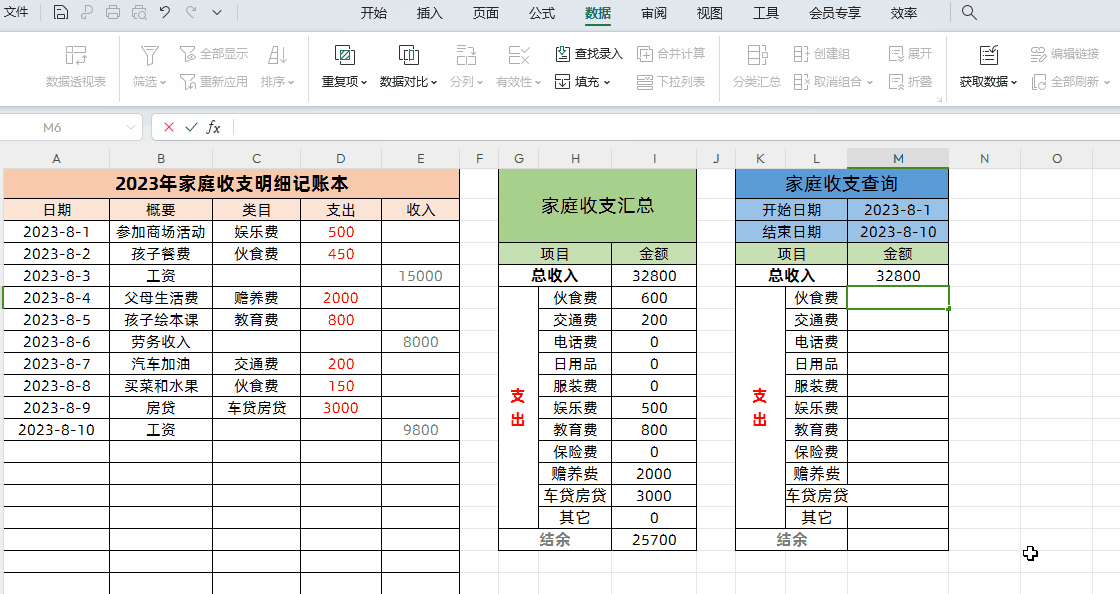Expand the quick access toolbar chevron
The width and height of the screenshot is (1120, 594).
coord(217,12)
